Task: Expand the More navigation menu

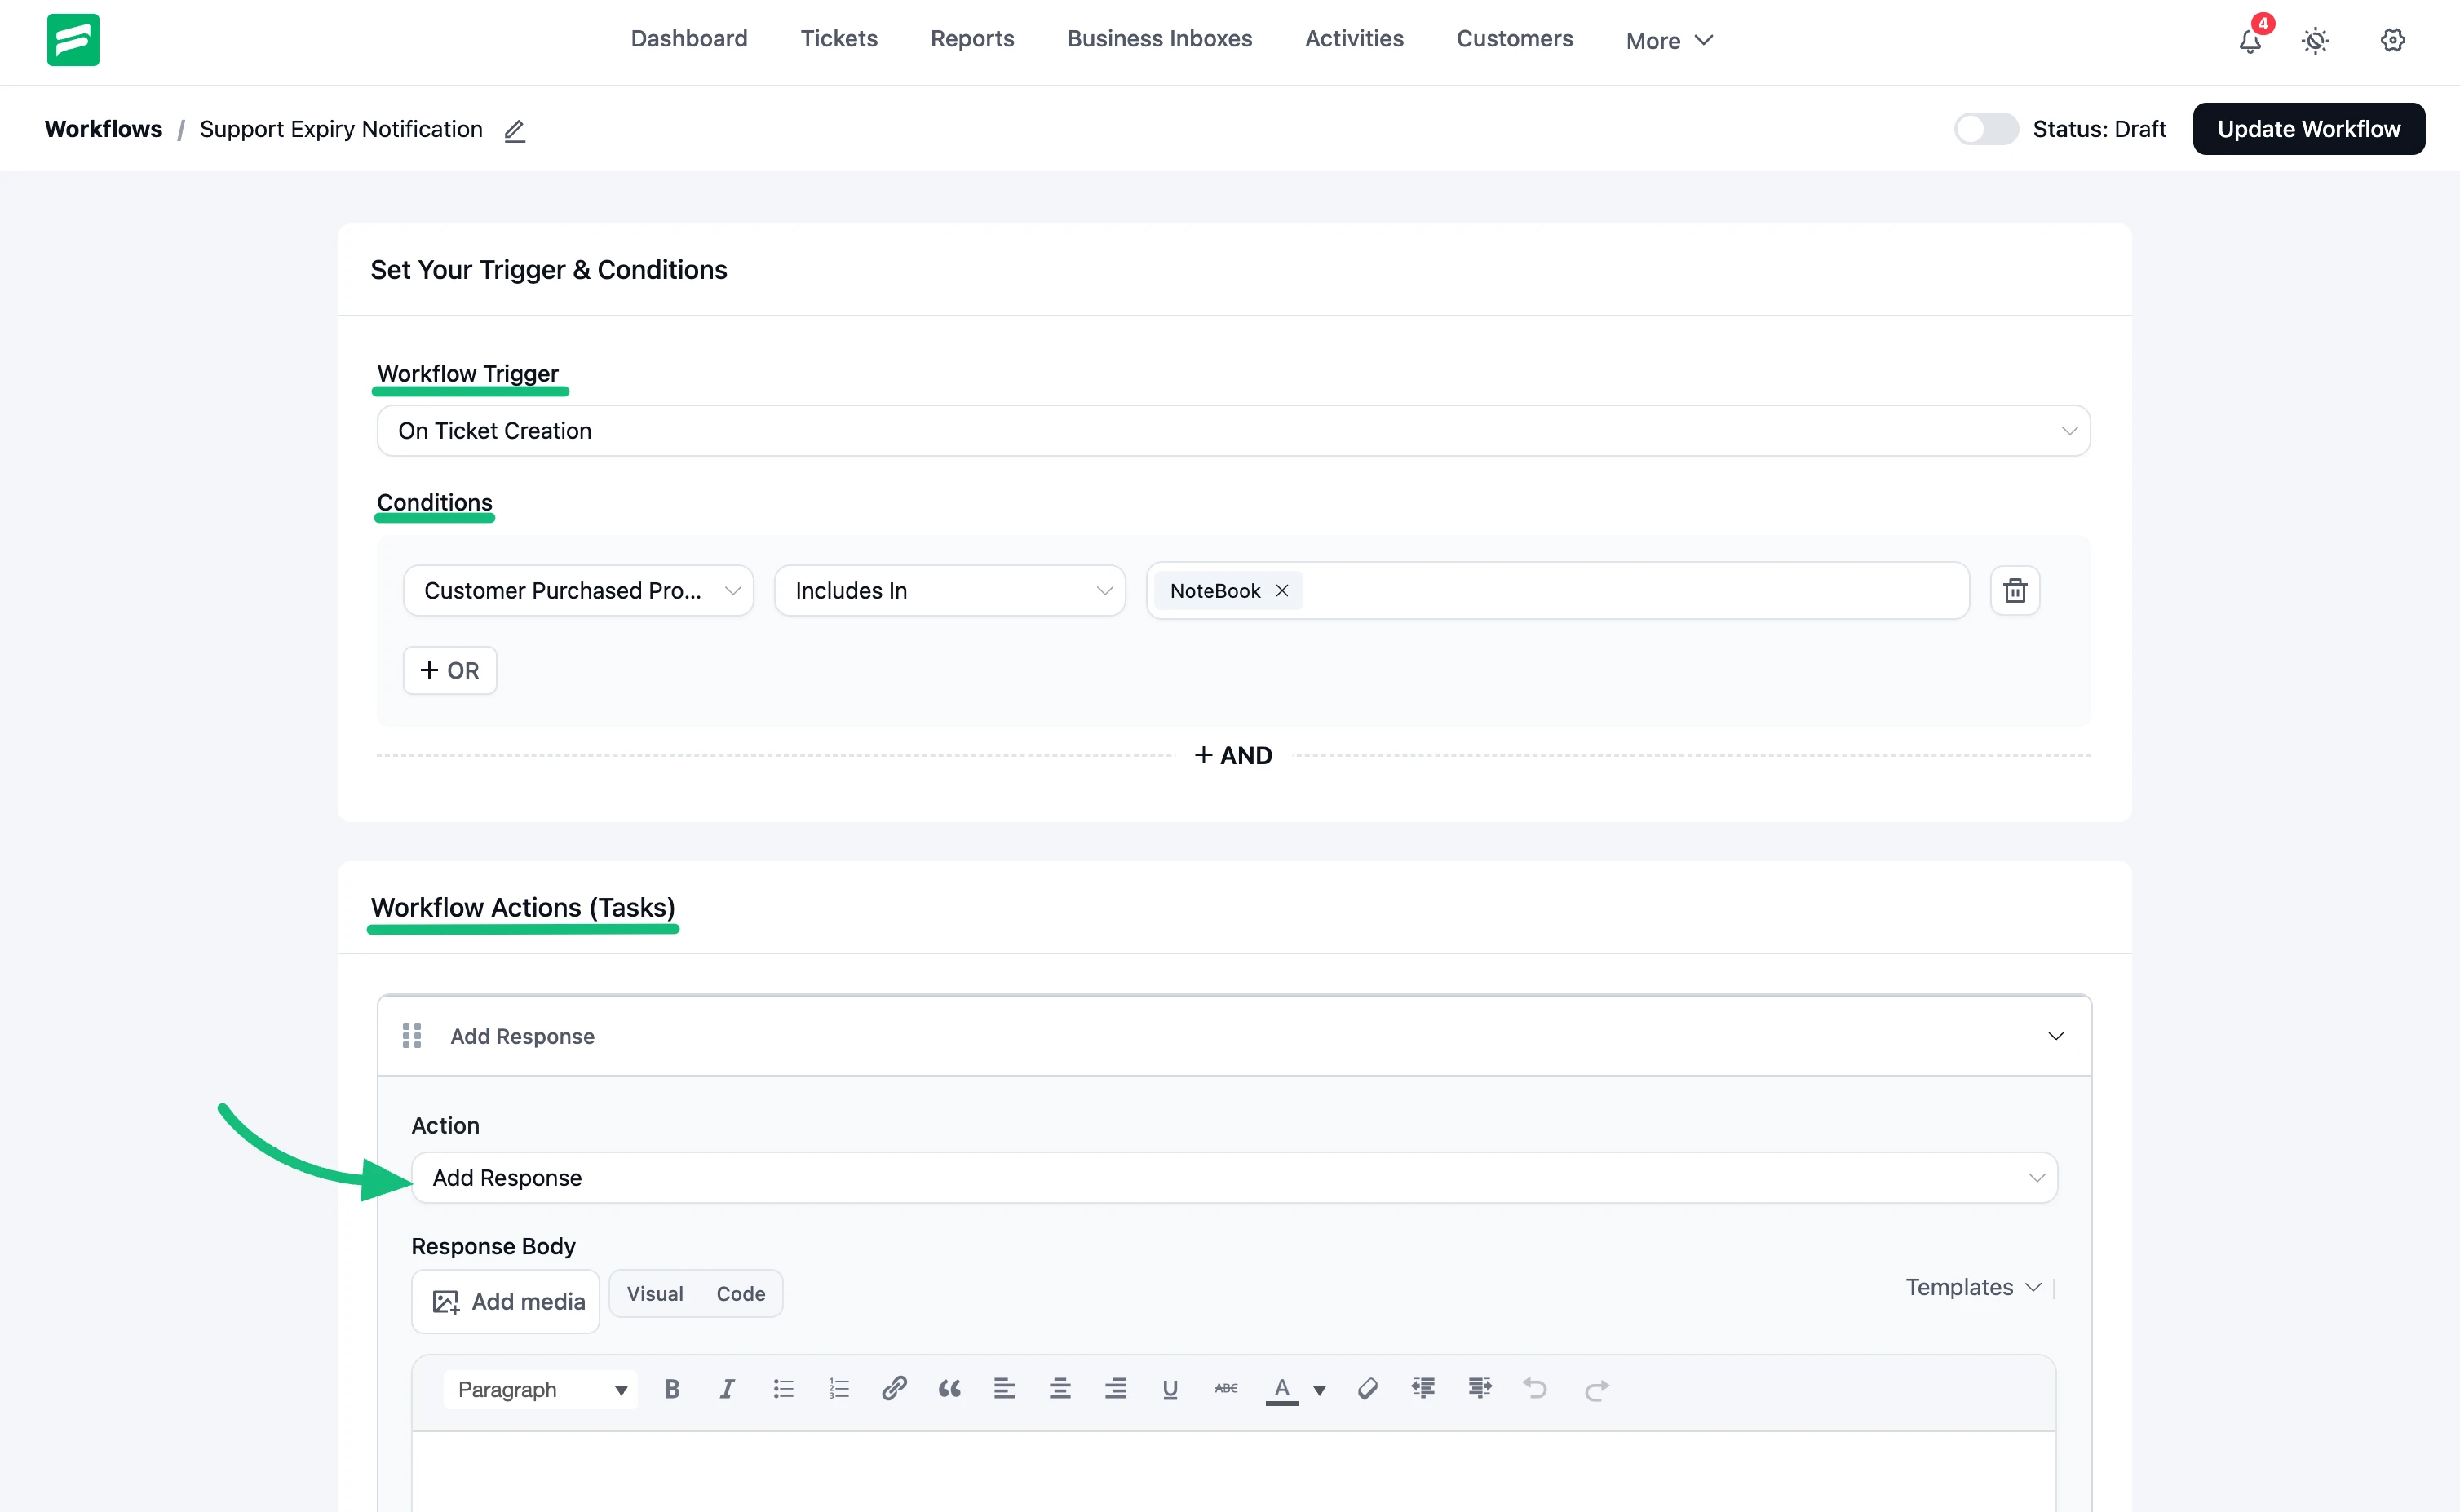Action: coord(1669,40)
